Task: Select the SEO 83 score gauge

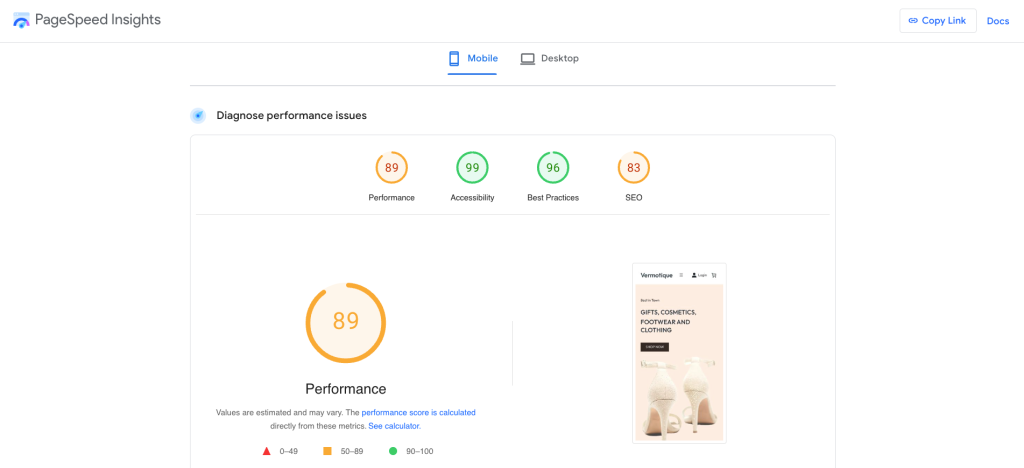Action: [x=633, y=168]
